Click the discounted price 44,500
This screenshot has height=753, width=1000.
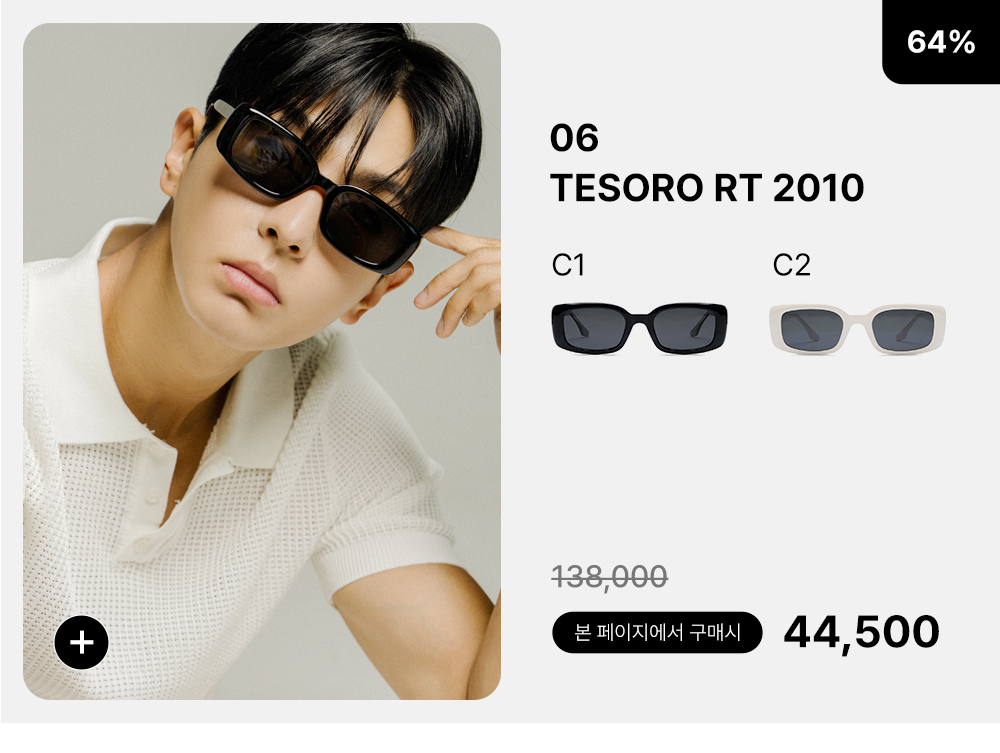pyautogui.click(x=861, y=633)
